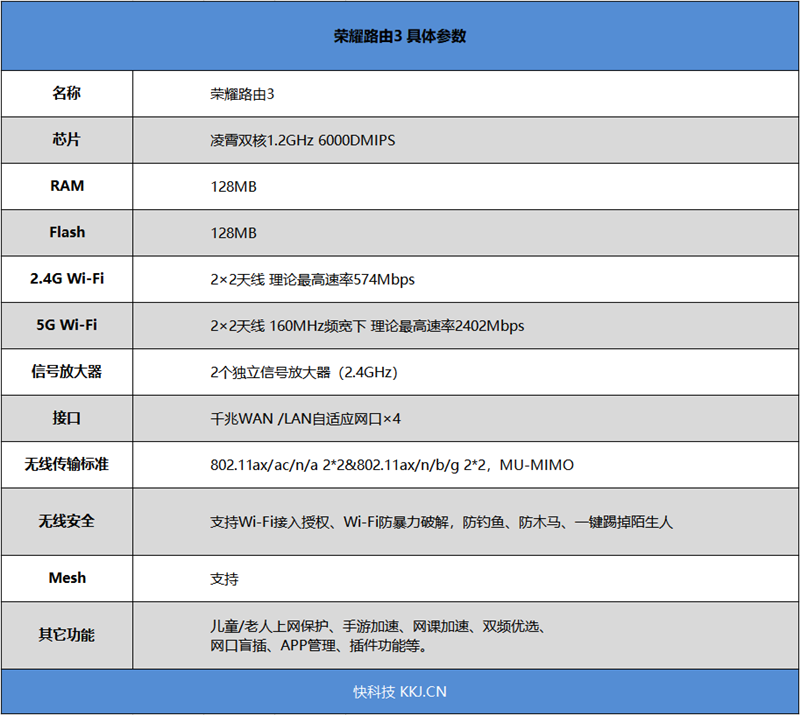
Task: Select the 信号放大器 row label
Action: pyautogui.click(x=66, y=372)
